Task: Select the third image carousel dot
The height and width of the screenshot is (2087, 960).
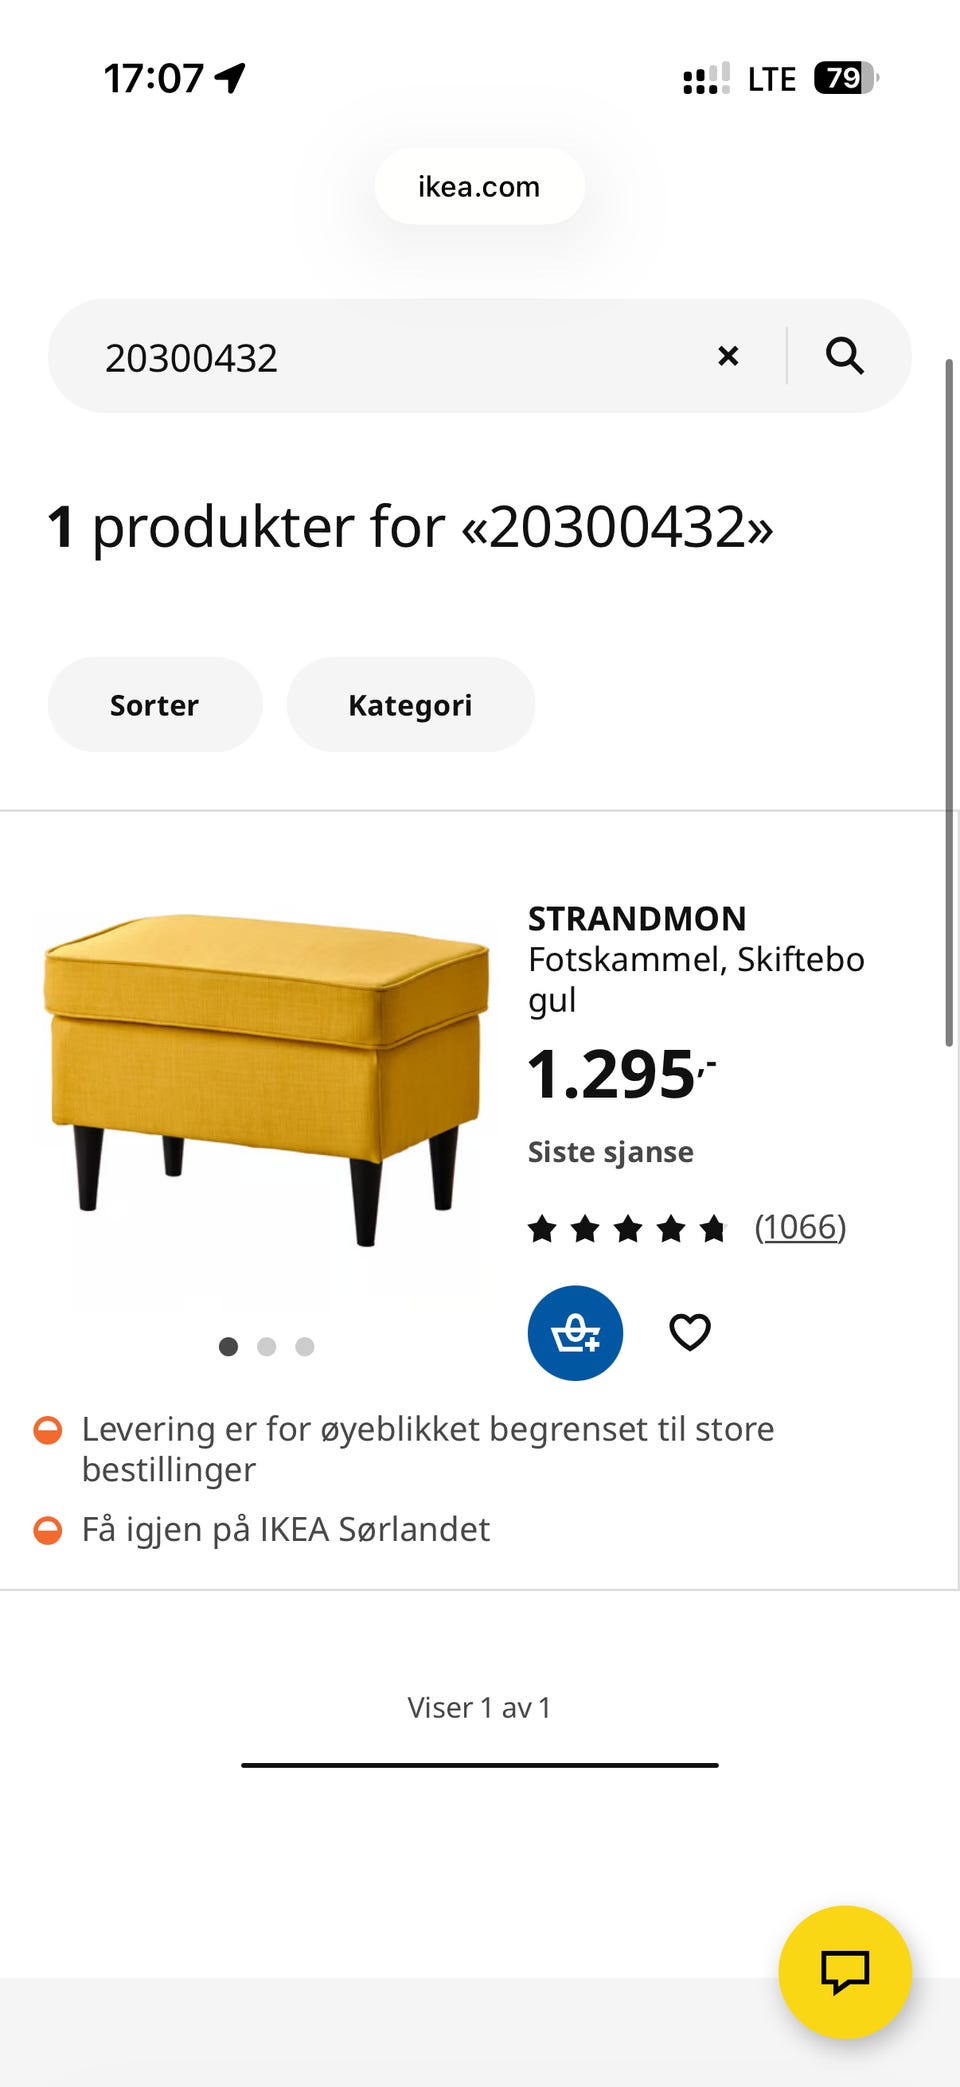Action: (x=305, y=1347)
